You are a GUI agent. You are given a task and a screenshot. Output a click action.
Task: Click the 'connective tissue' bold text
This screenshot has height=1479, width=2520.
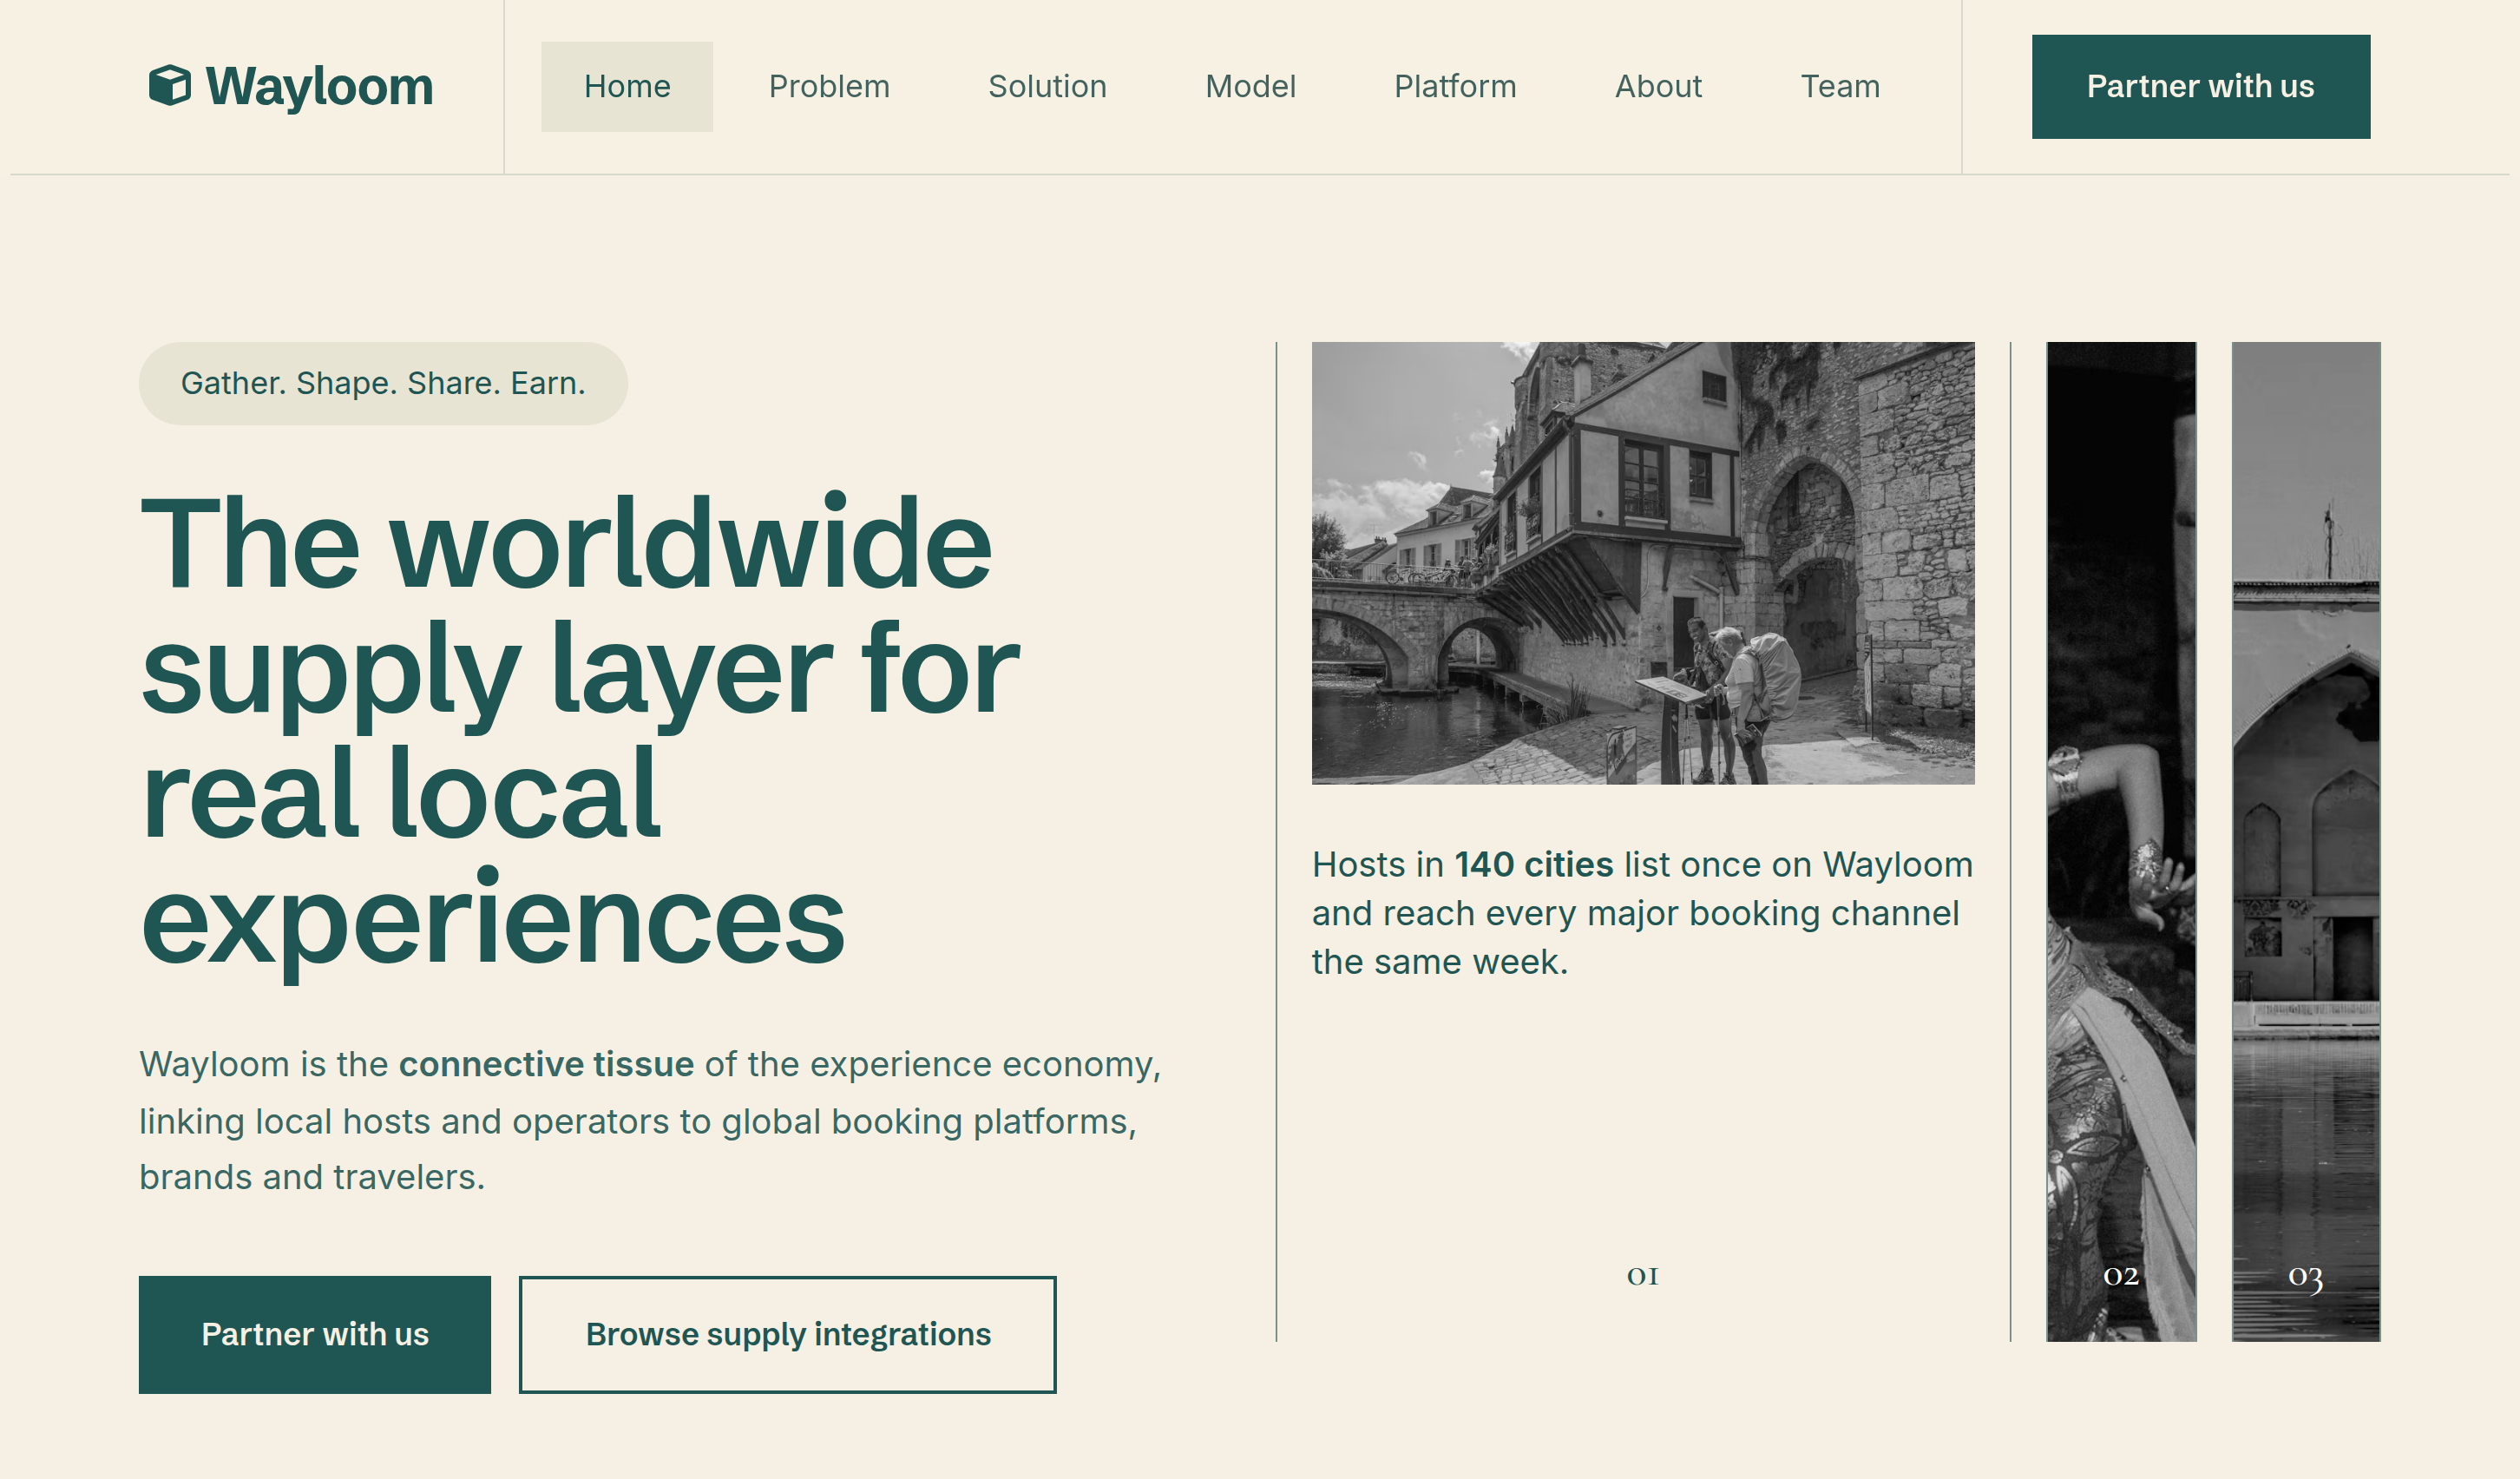[546, 1064]
